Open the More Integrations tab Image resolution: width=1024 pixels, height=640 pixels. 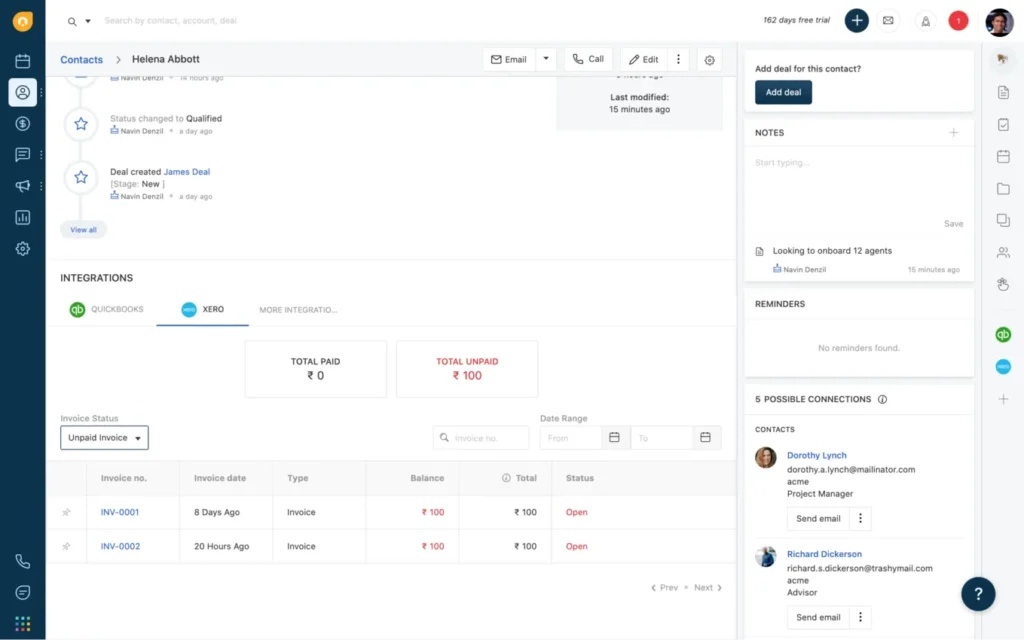[x=298, y=310]
